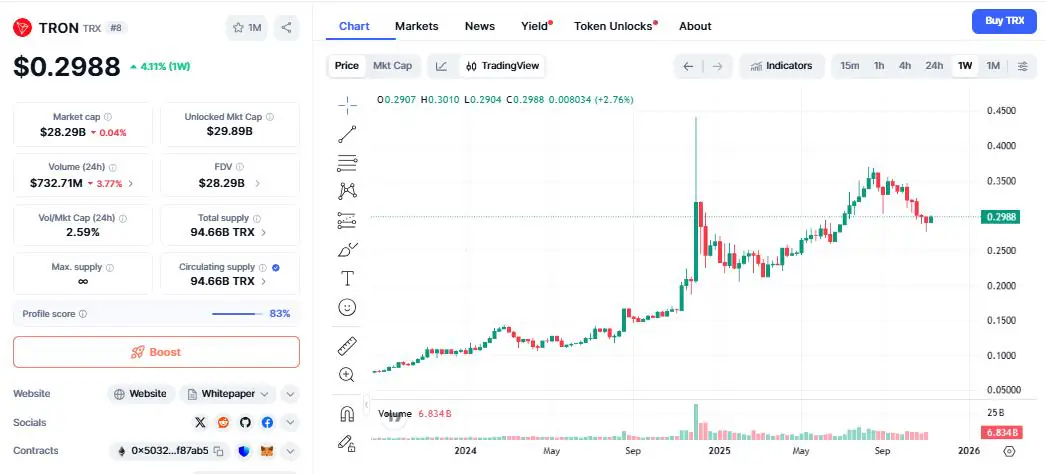Expand more Socials links chevron

[290, 423]
